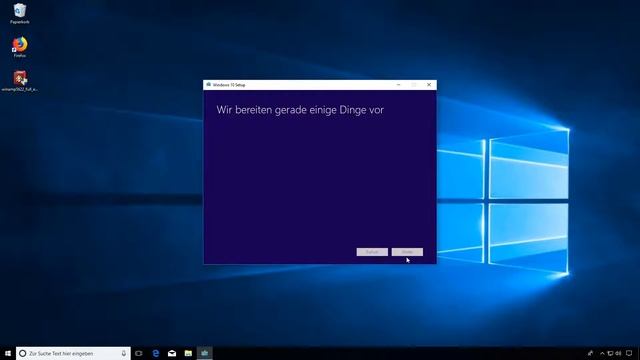Open Task View from the taskbar
Viewport: 640px width, 360px height.
pos(139,353)
